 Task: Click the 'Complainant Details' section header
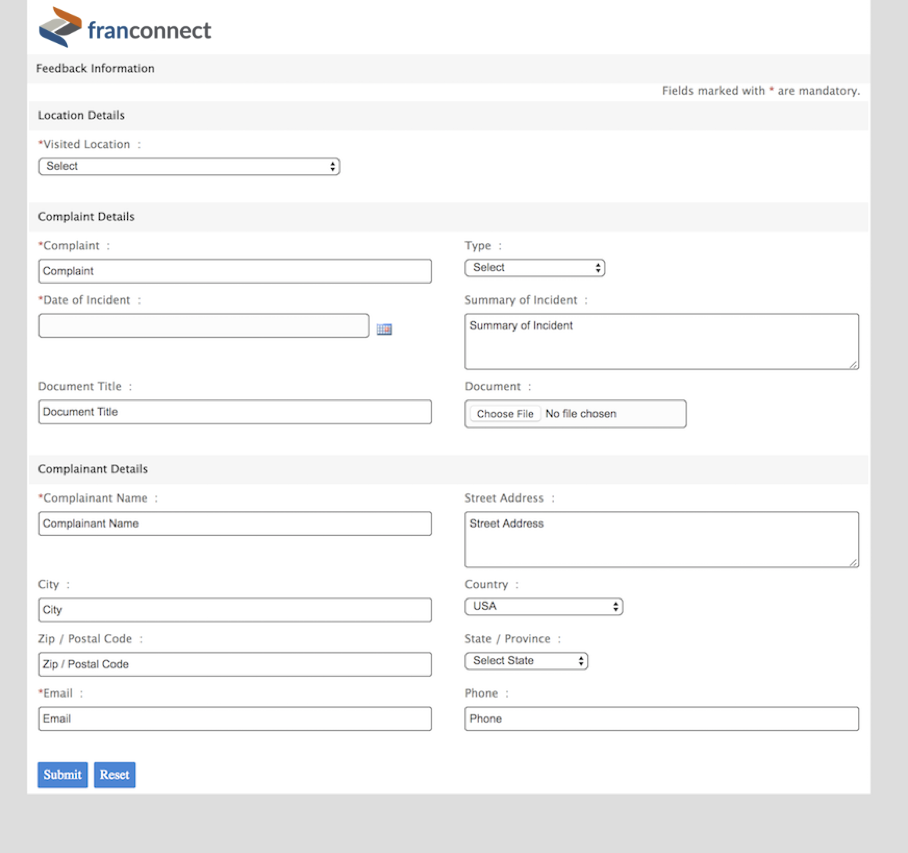click(93, 469)
